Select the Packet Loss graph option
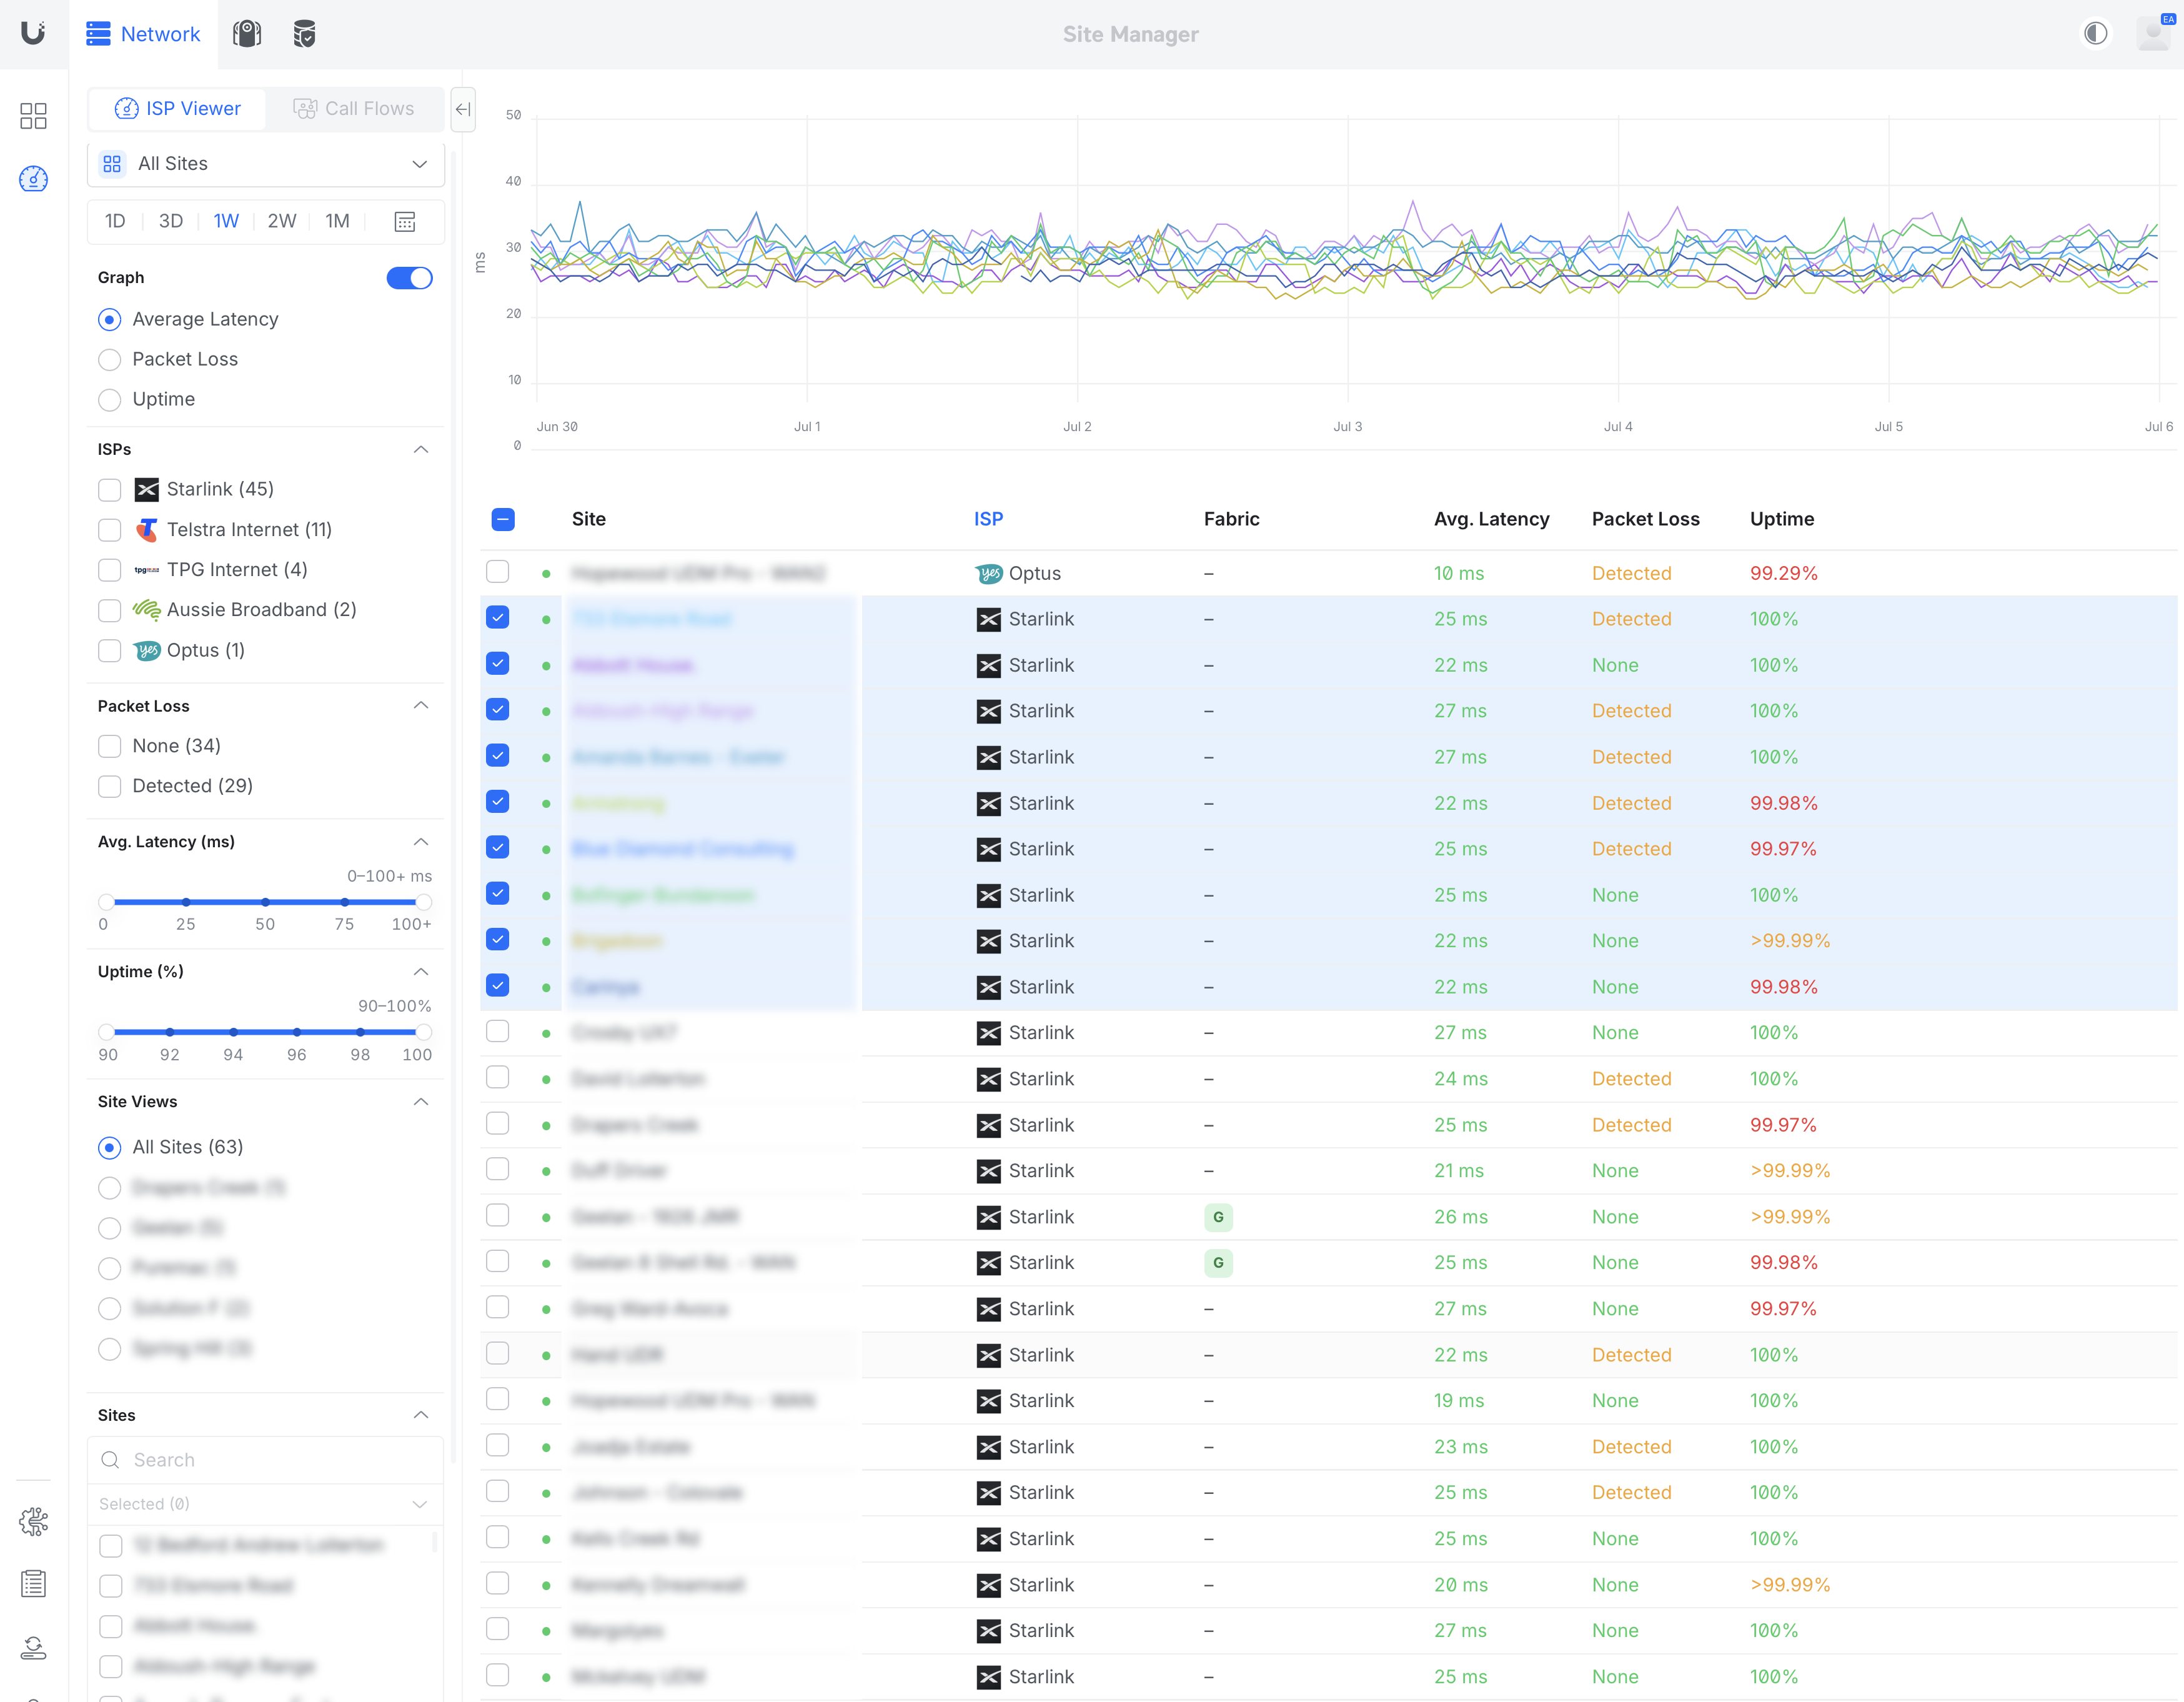The image size is (2184, 1702). [x=110, y=359]
